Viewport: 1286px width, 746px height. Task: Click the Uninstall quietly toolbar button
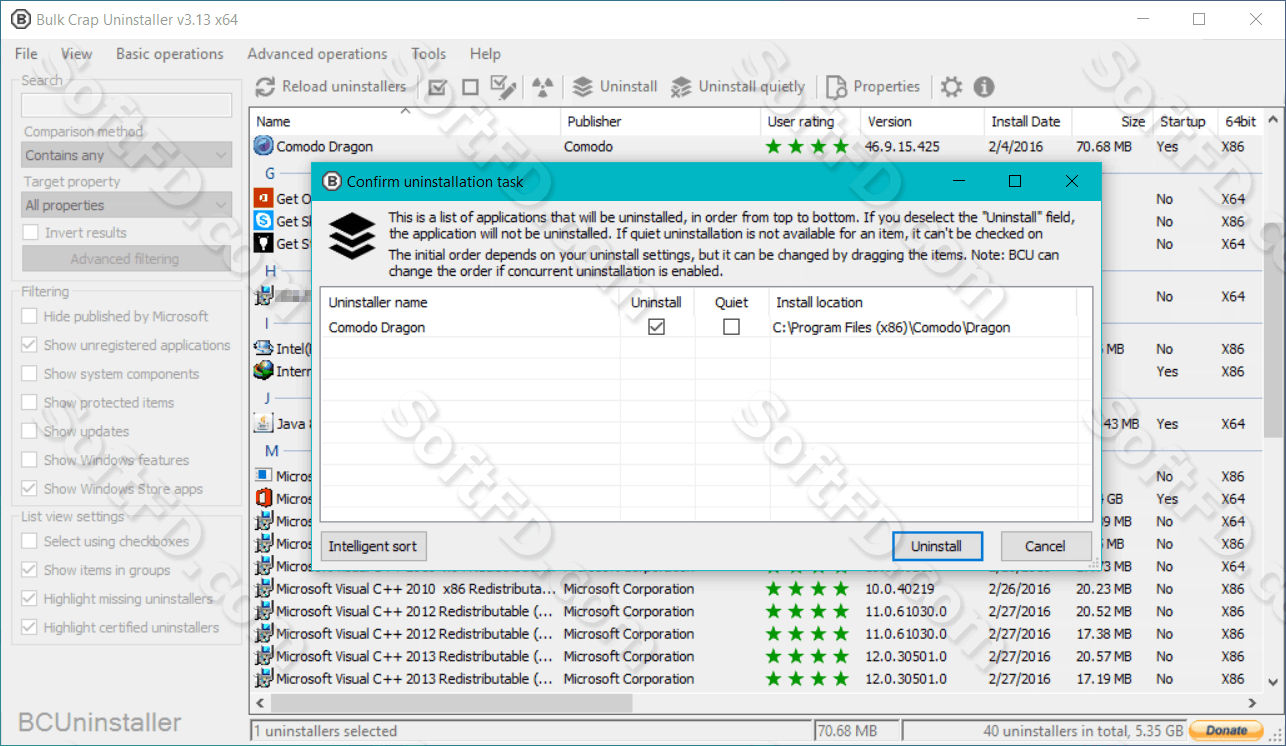(x=737, y=87)
